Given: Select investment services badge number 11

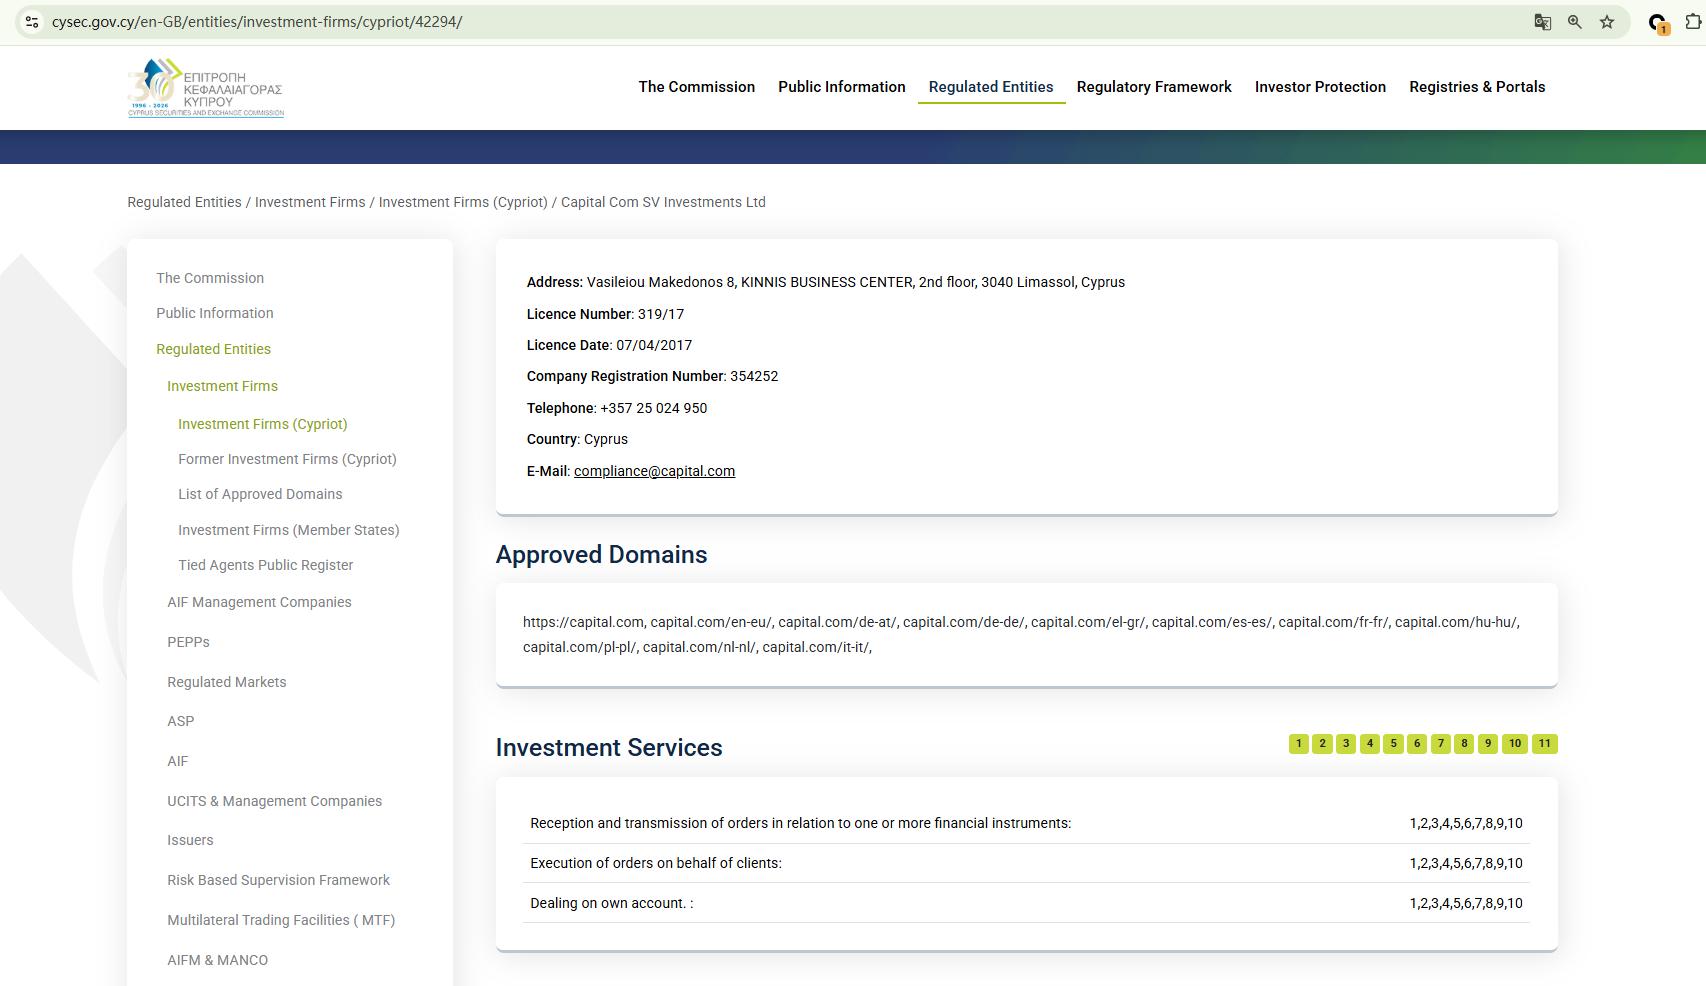Looking at the screenshot, I should click(1544, 743).
